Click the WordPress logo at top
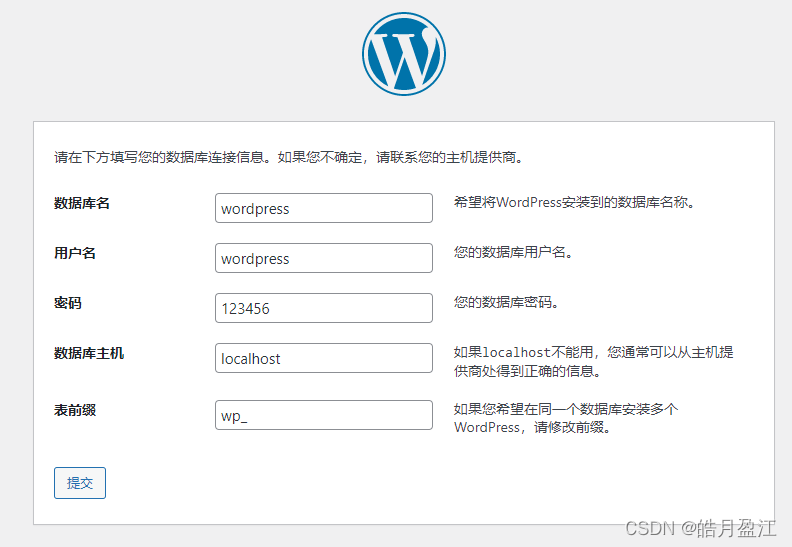Image resolution: width=792 pixels, height=547 pixels. tap(404, 54)
